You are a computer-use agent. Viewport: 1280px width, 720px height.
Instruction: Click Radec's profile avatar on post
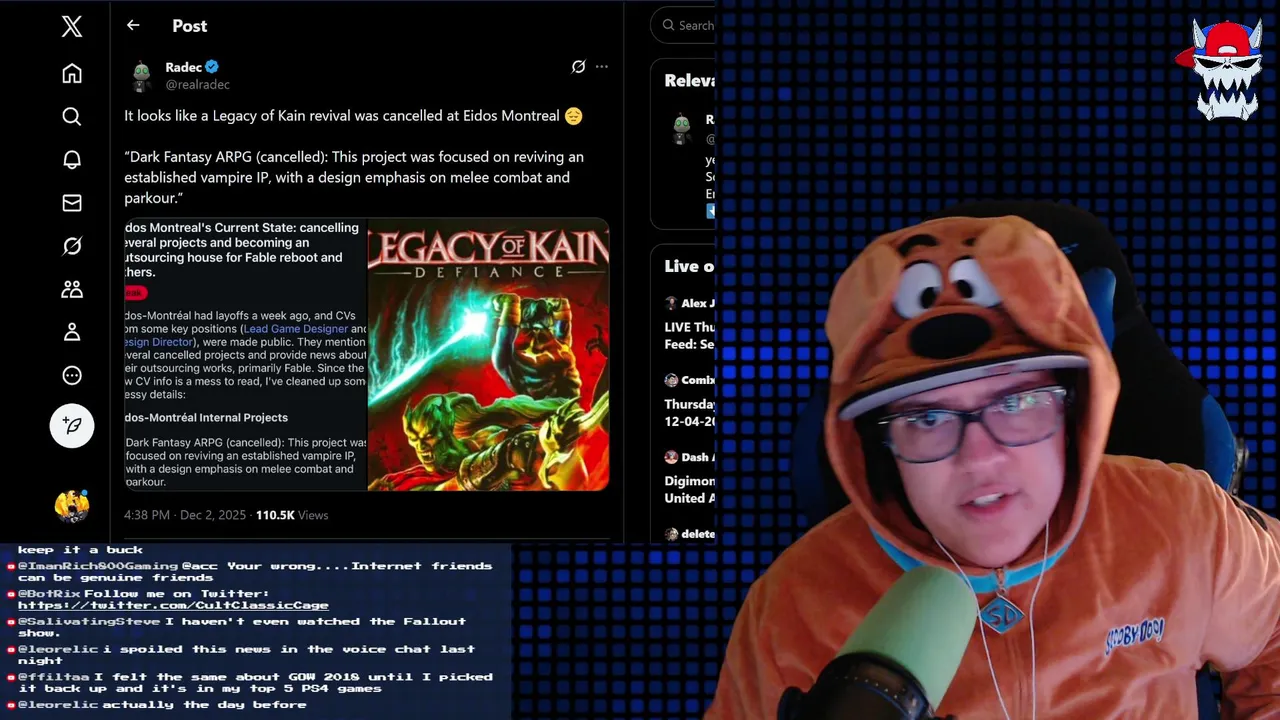pyautogui.click(x=142, y=76)
